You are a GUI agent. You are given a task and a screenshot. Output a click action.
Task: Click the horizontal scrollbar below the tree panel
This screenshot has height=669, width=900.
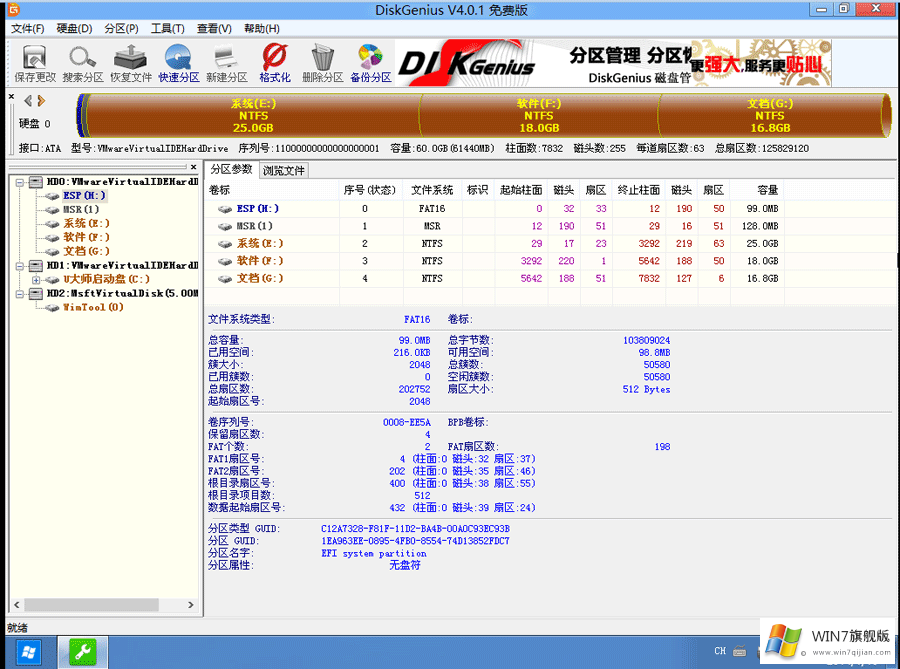click(x=90, y=604)
